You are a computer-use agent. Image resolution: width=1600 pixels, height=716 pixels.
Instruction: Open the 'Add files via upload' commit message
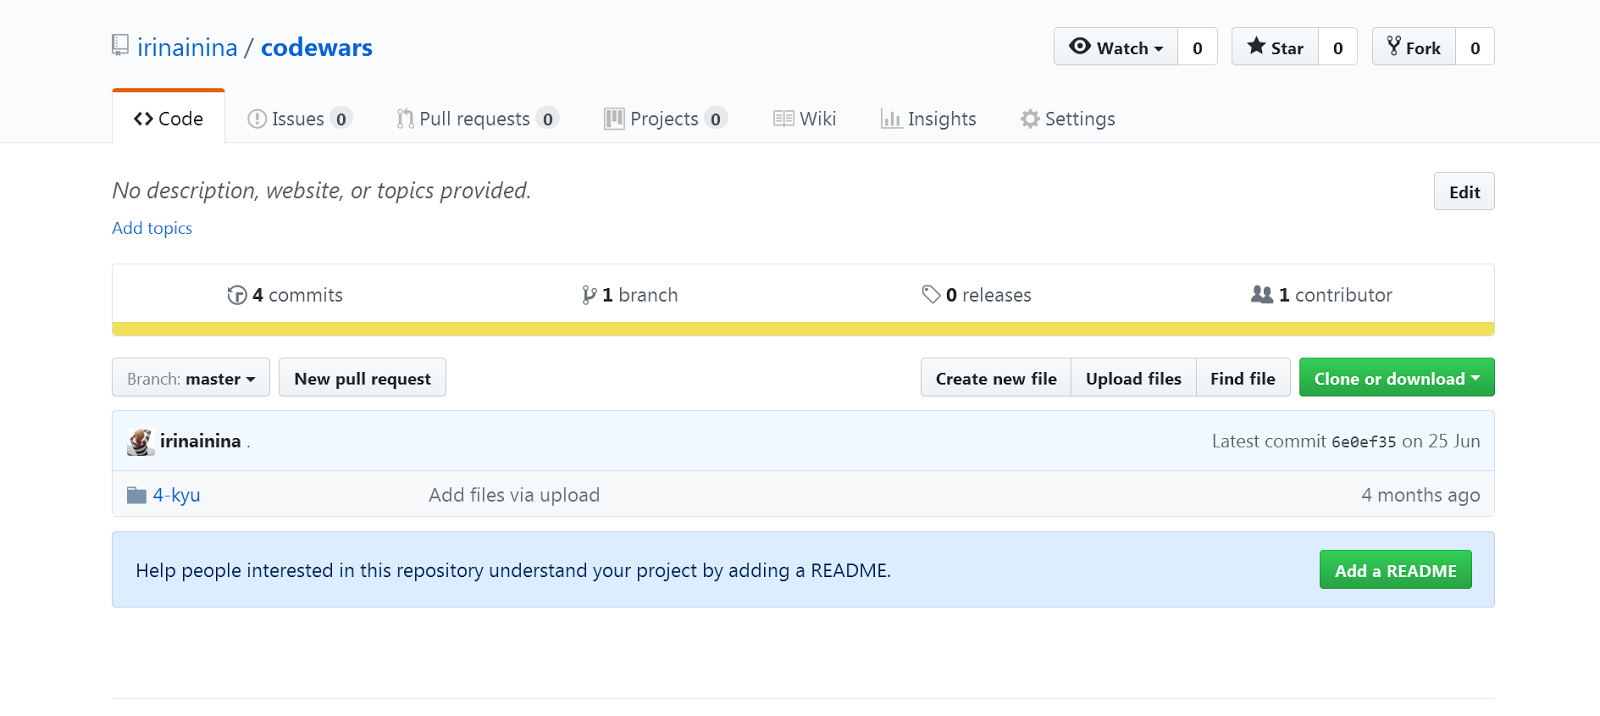coord(514,495)
